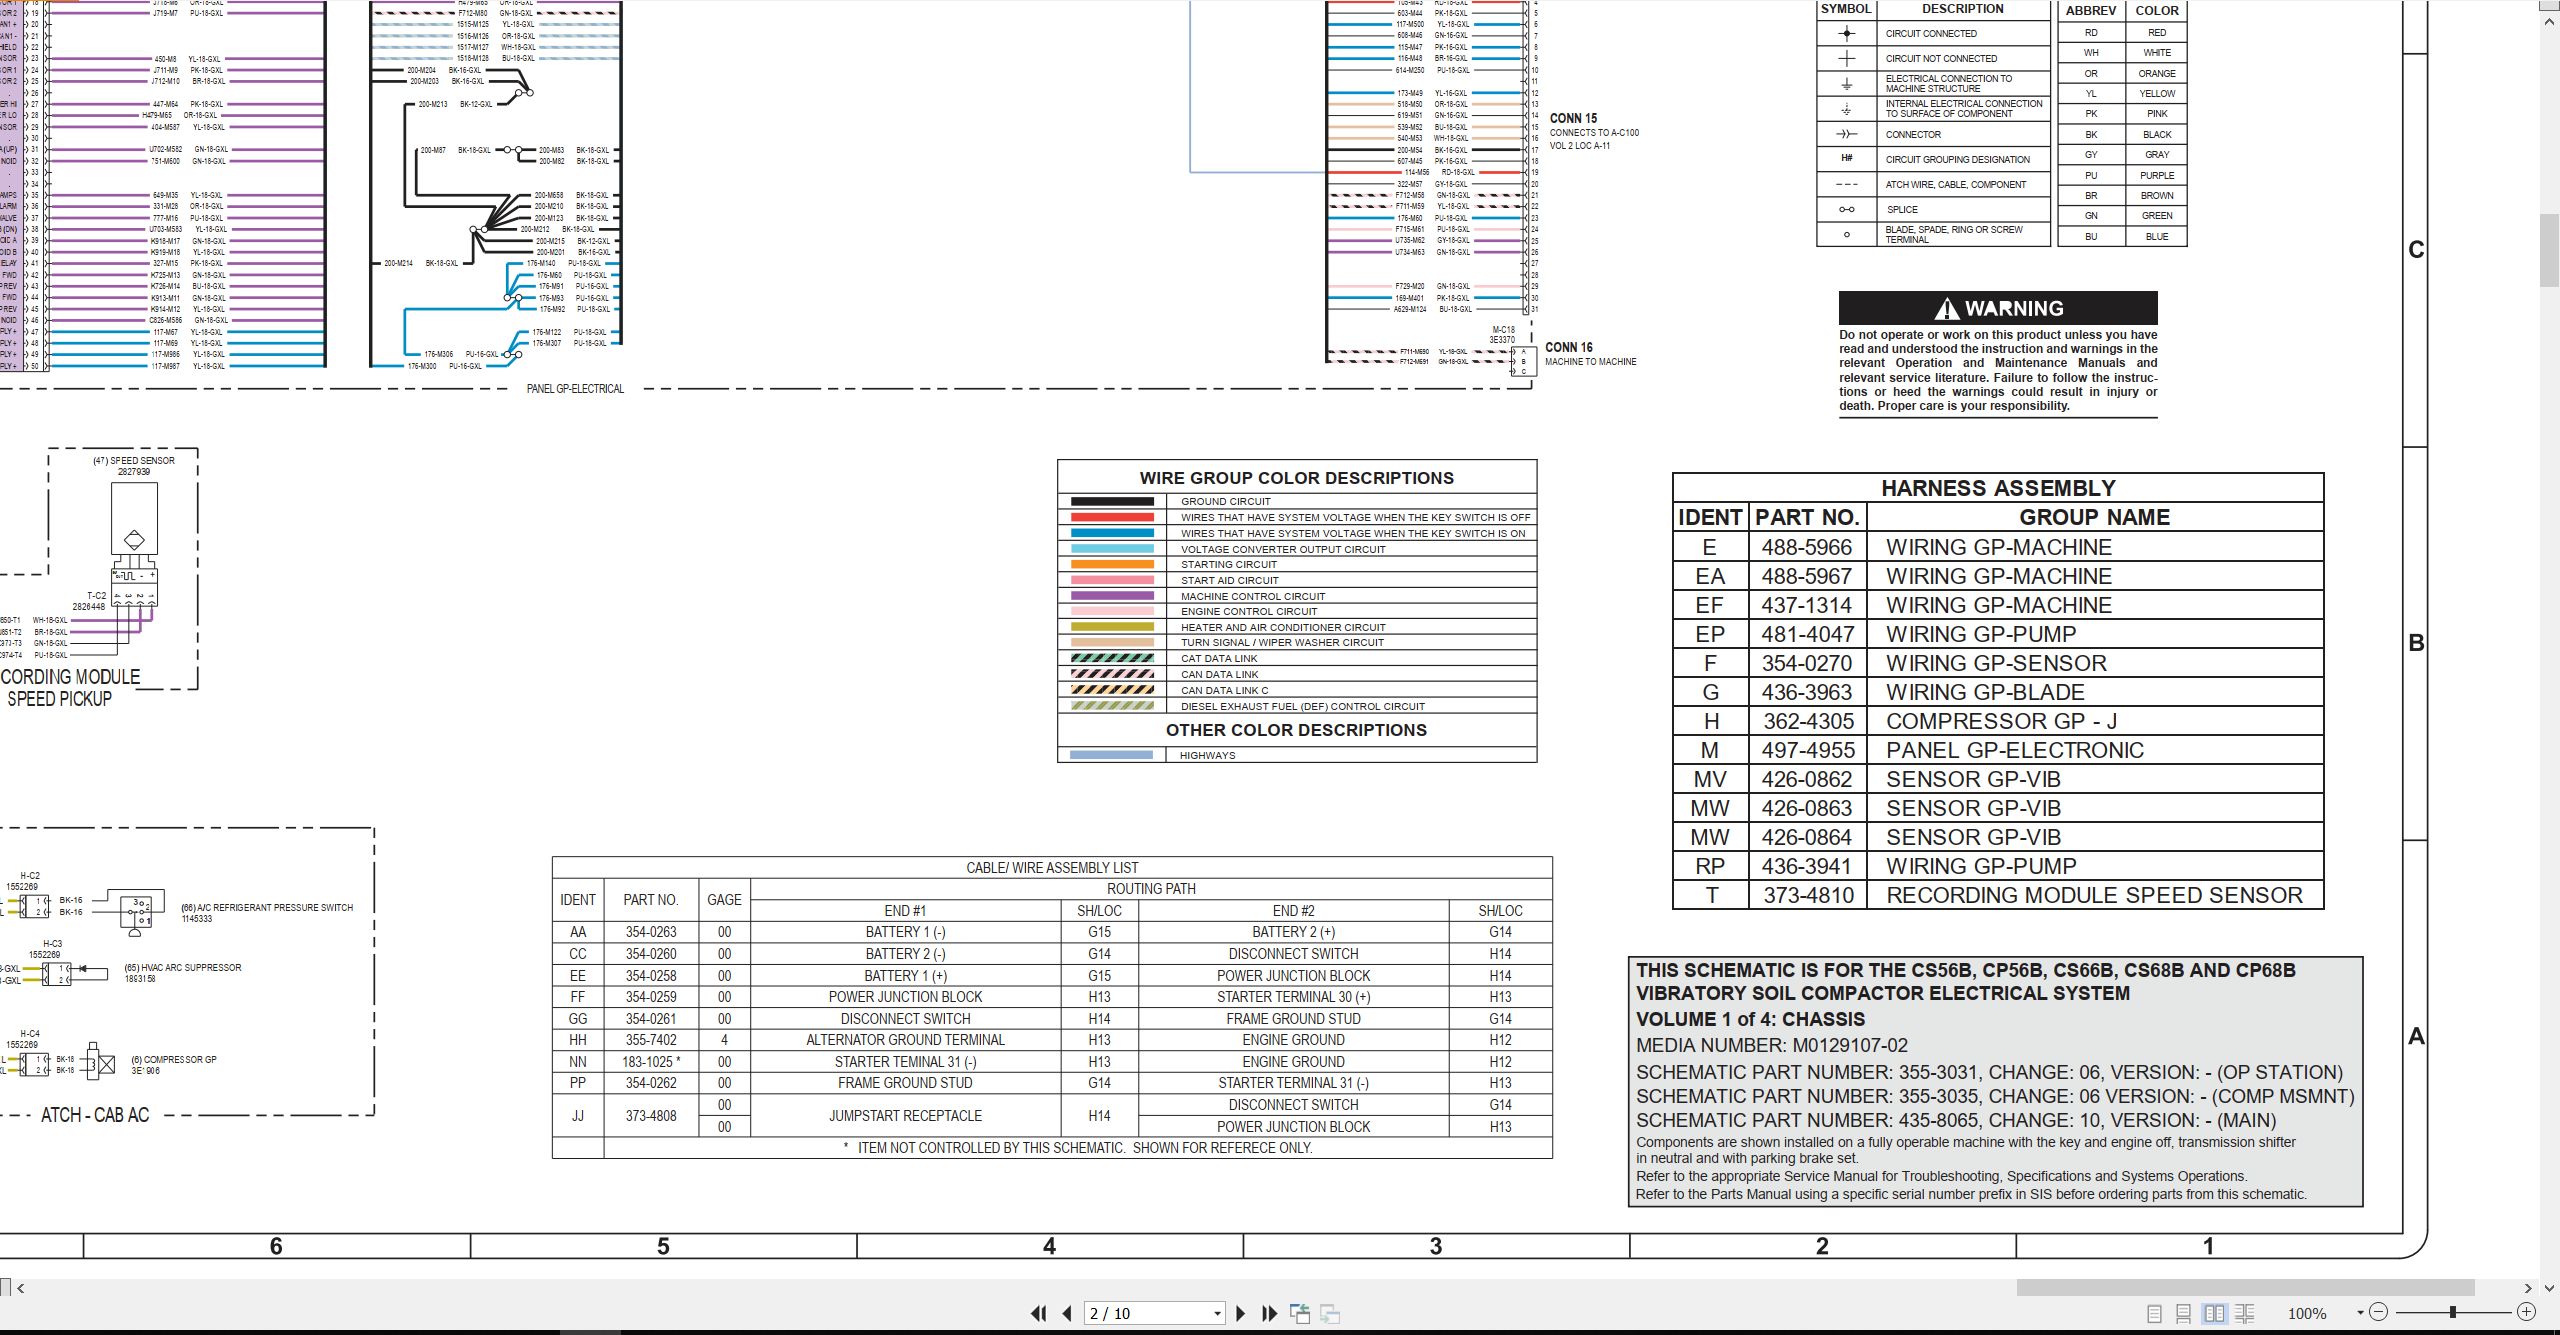Click the black GROUND CIRCUIT color swatch

tap(1112, 501)
